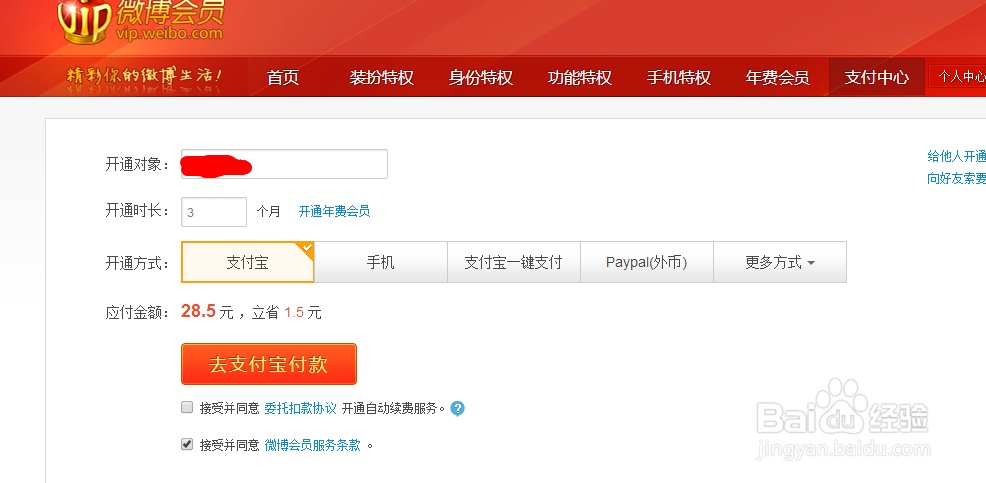Click the 开通对象 account input field
986x483 pixels.
(284, 164)
